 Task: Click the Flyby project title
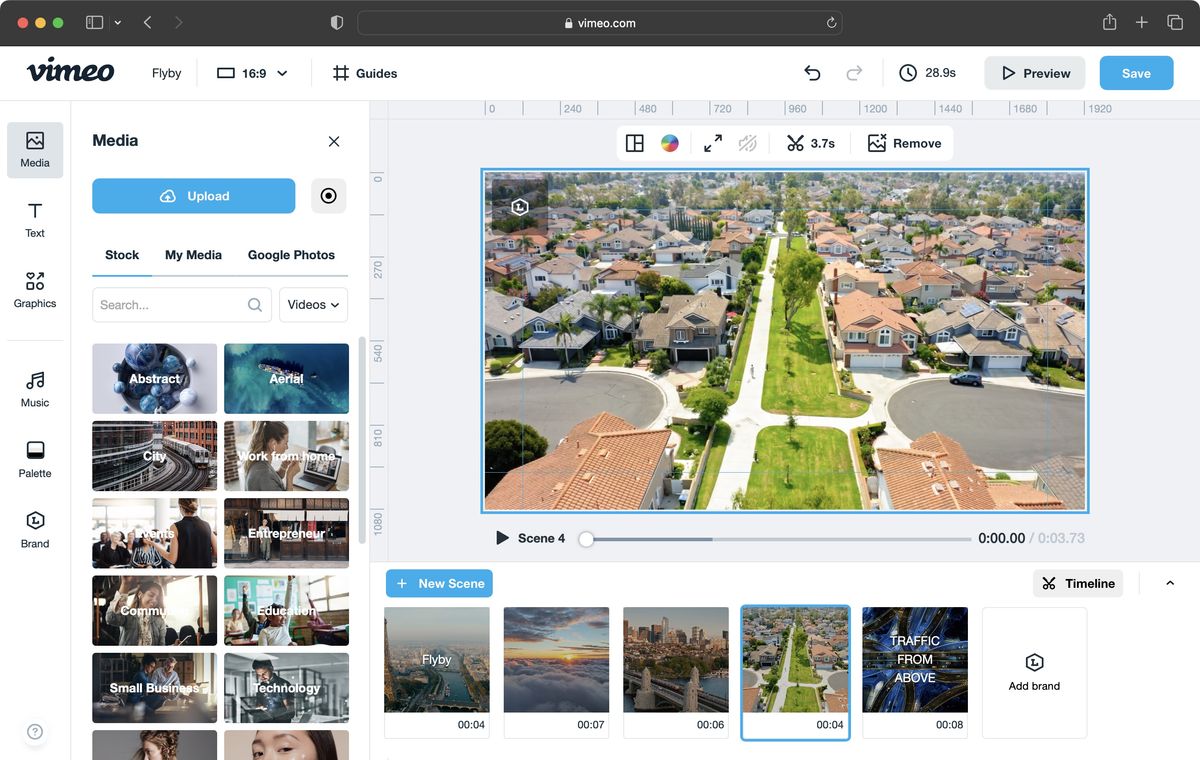click(x=167, y=73)
